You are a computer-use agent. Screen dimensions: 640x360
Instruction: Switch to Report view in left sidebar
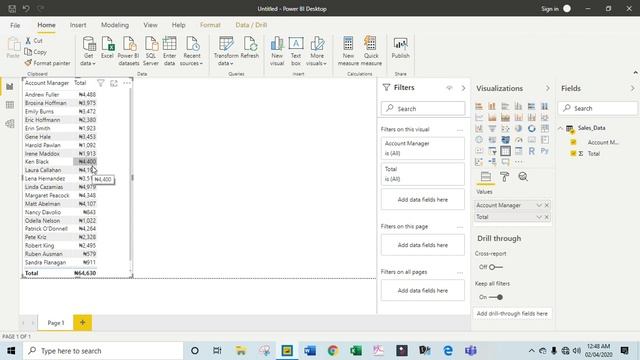(10, 87)
